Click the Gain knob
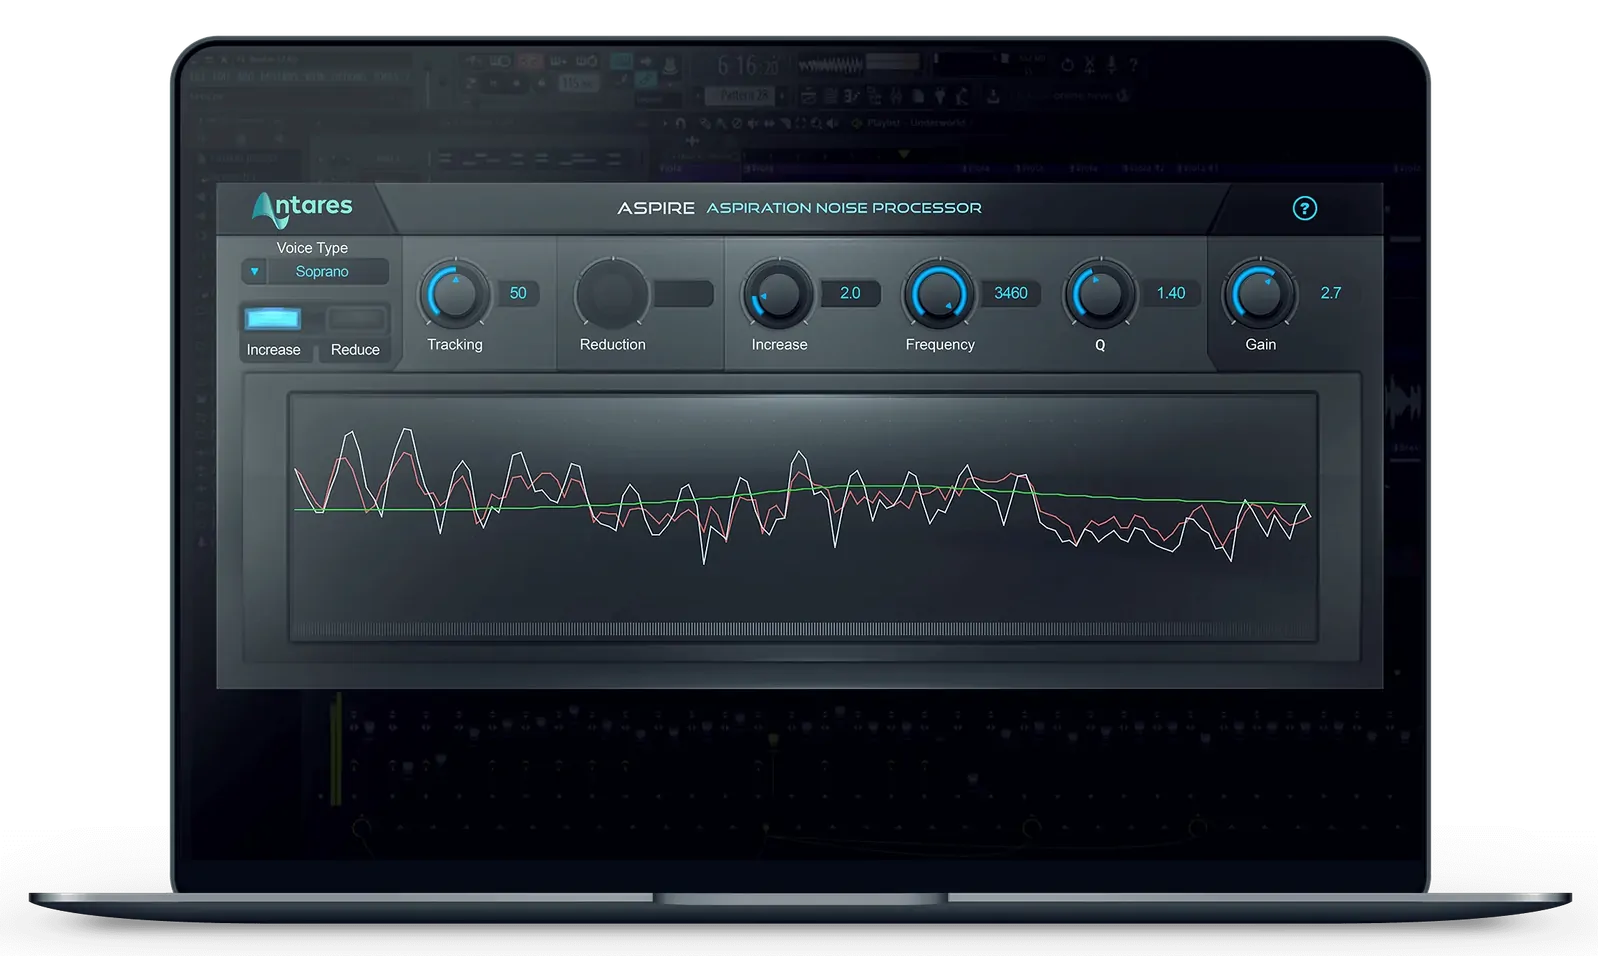 coord(1260,295)
